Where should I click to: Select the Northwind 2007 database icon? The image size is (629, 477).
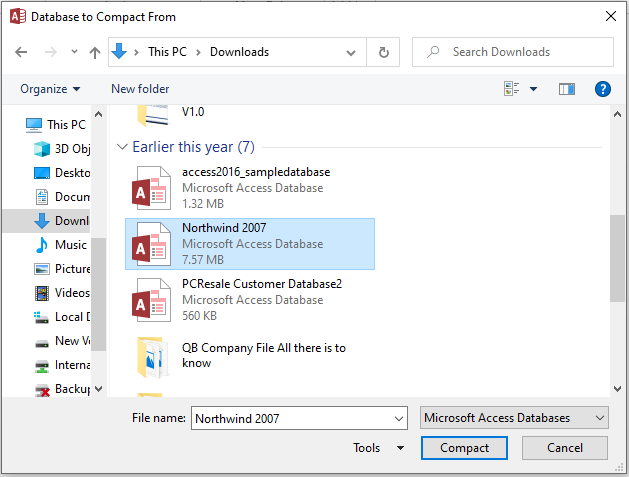point(151,244)
